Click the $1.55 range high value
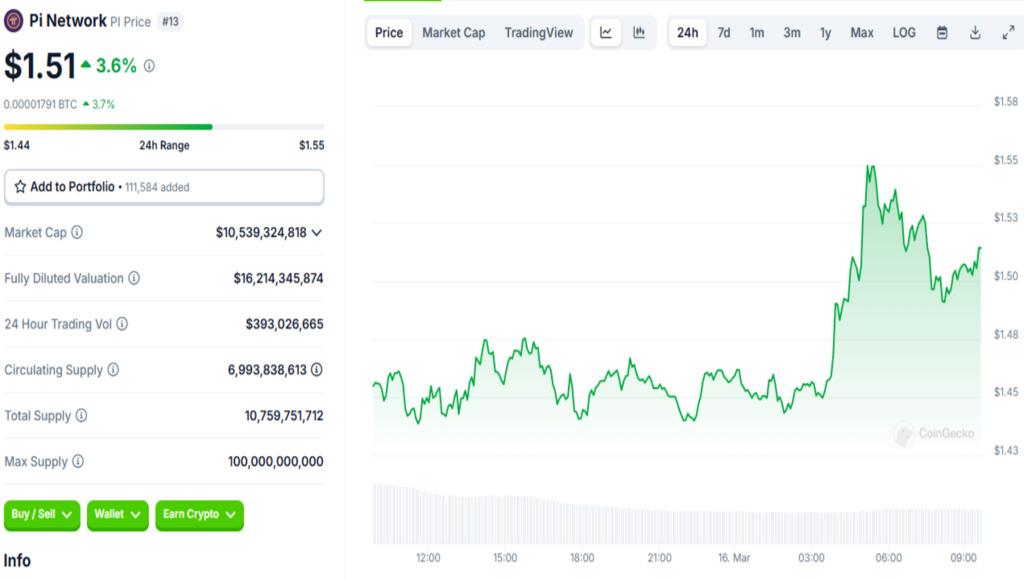This screenshot has width=1024, height=579. pos(312,146)
